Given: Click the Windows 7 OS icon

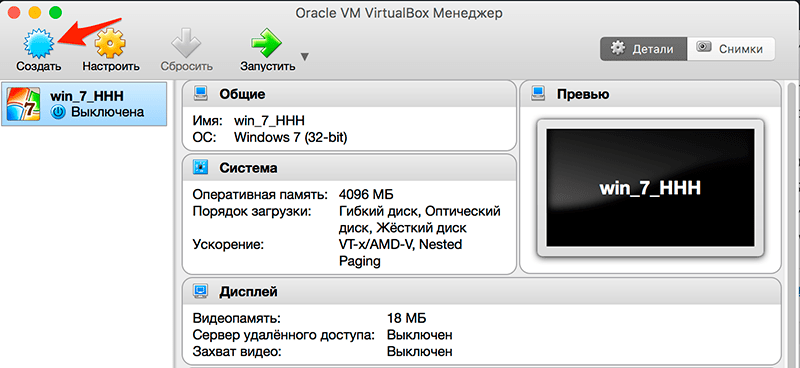Looking at the screenshot, I should [x=23, y=104].
